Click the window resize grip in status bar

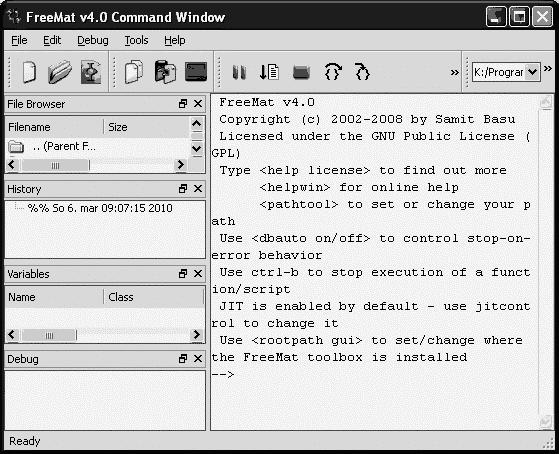click(548, 443)
